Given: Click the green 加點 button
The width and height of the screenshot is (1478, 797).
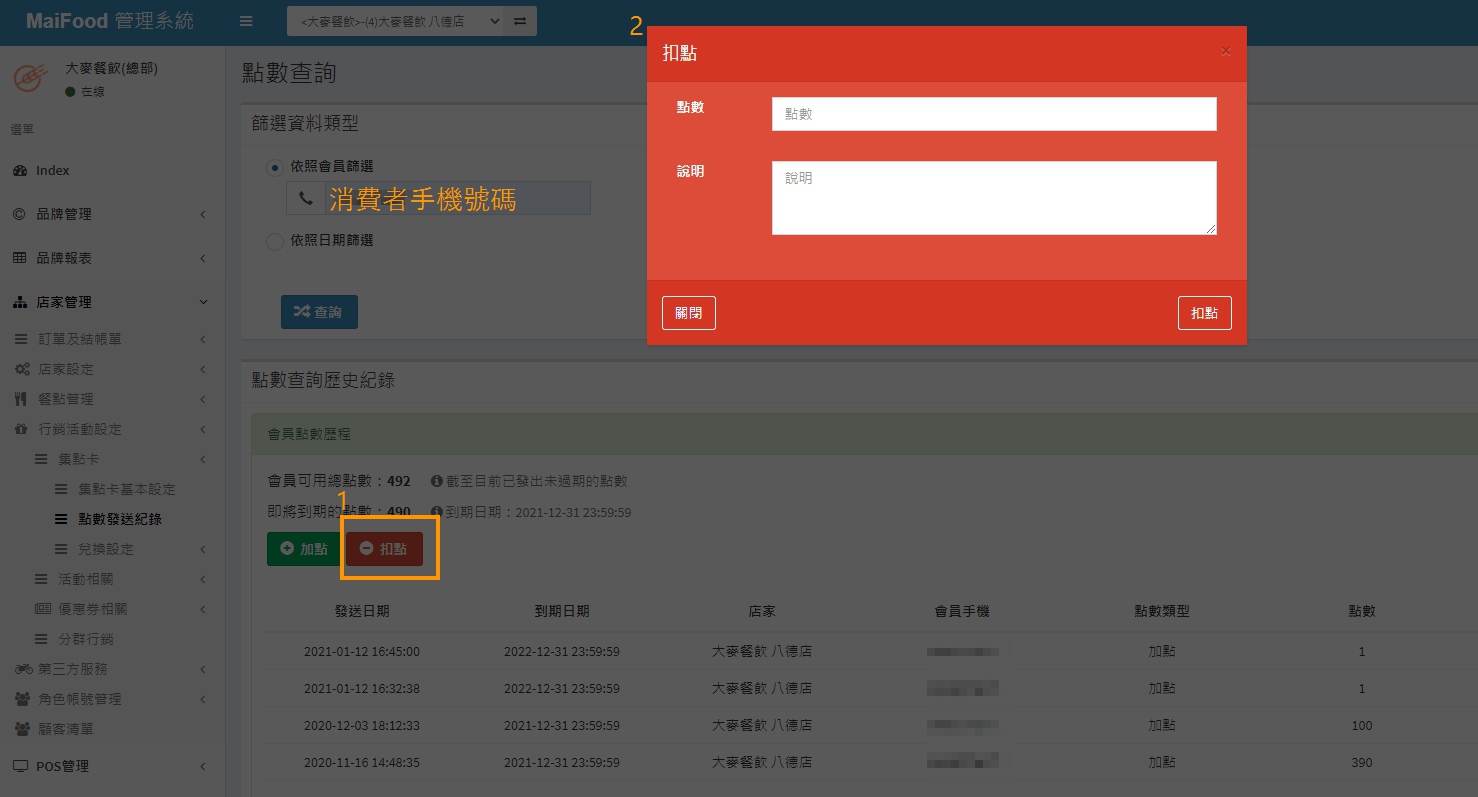Looking at the screenshot, I should point(304,549).
